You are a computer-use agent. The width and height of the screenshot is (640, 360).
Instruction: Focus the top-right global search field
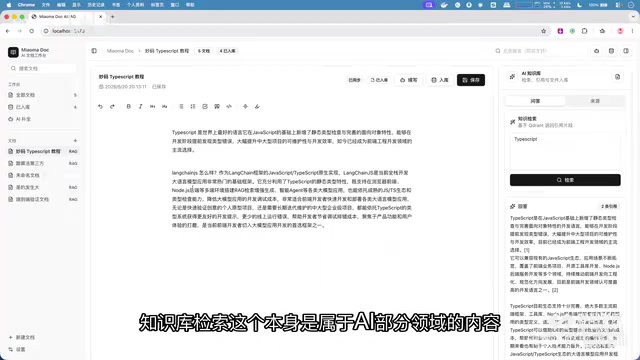click(x=540, y=51)
